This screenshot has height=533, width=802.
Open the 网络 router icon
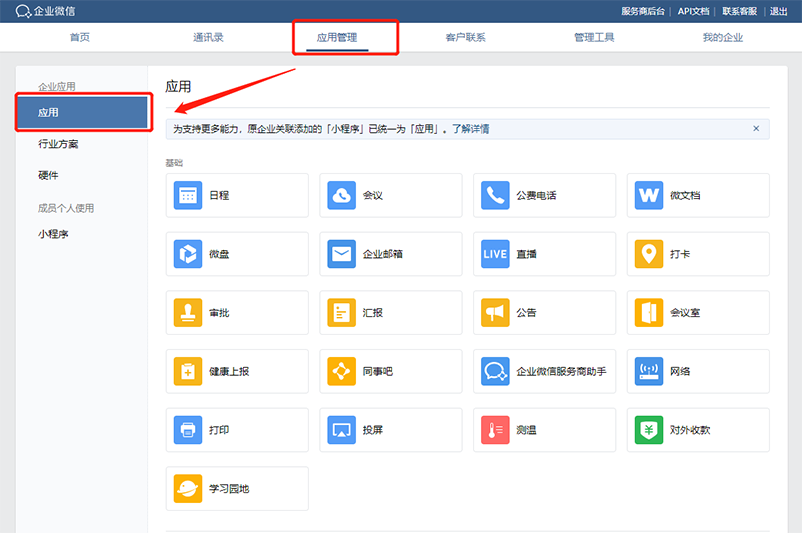(649, 371)
